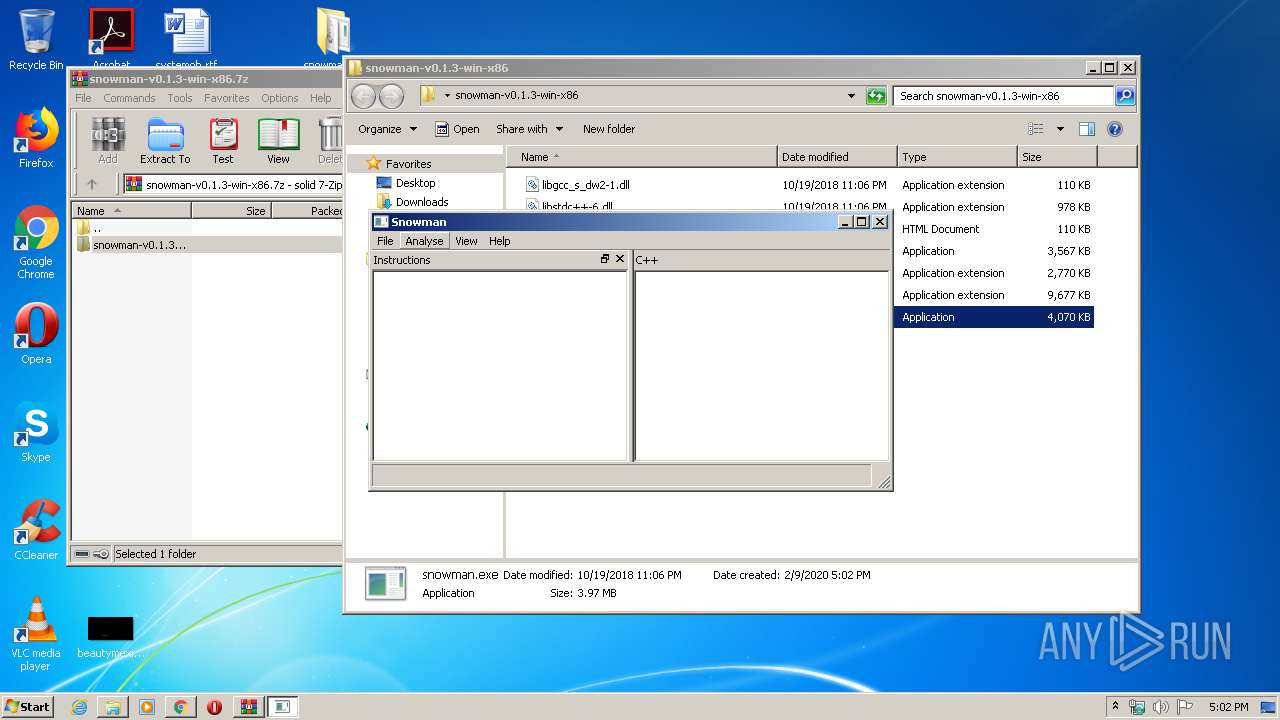The image size is (1280, 720).
Task: Toggle the Explorer preview pane icon
Action: [1087, 129]
